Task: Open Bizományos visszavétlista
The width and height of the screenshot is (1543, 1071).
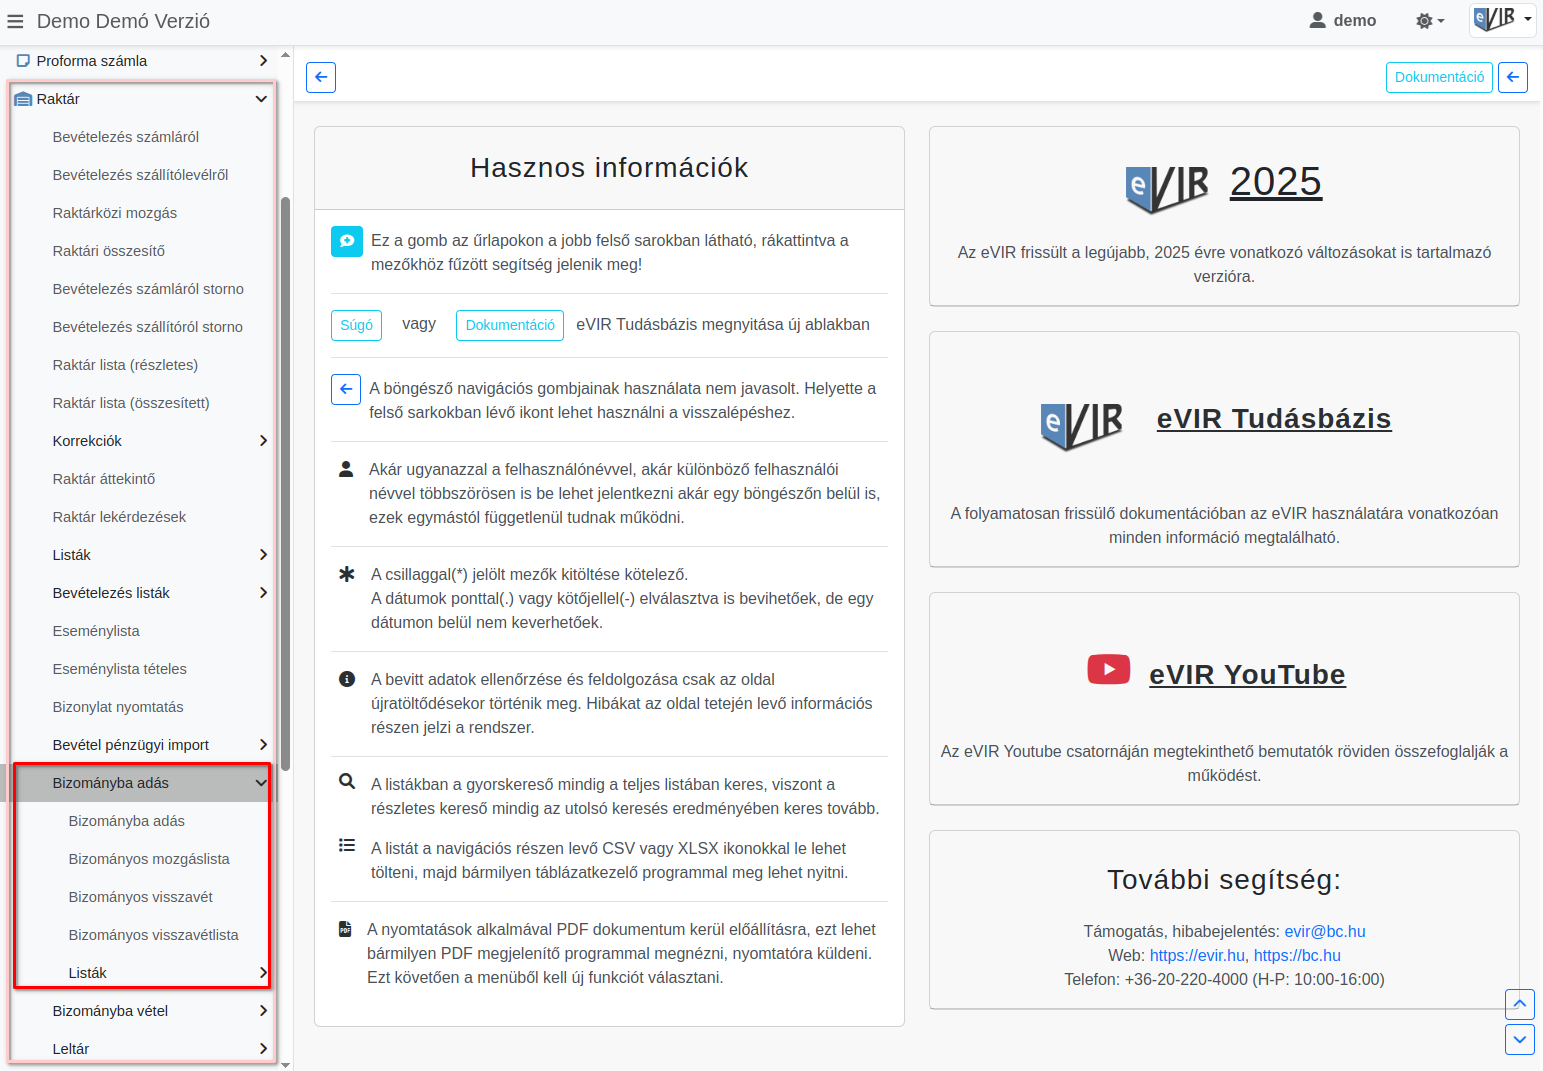Action: tap(154, 935)
